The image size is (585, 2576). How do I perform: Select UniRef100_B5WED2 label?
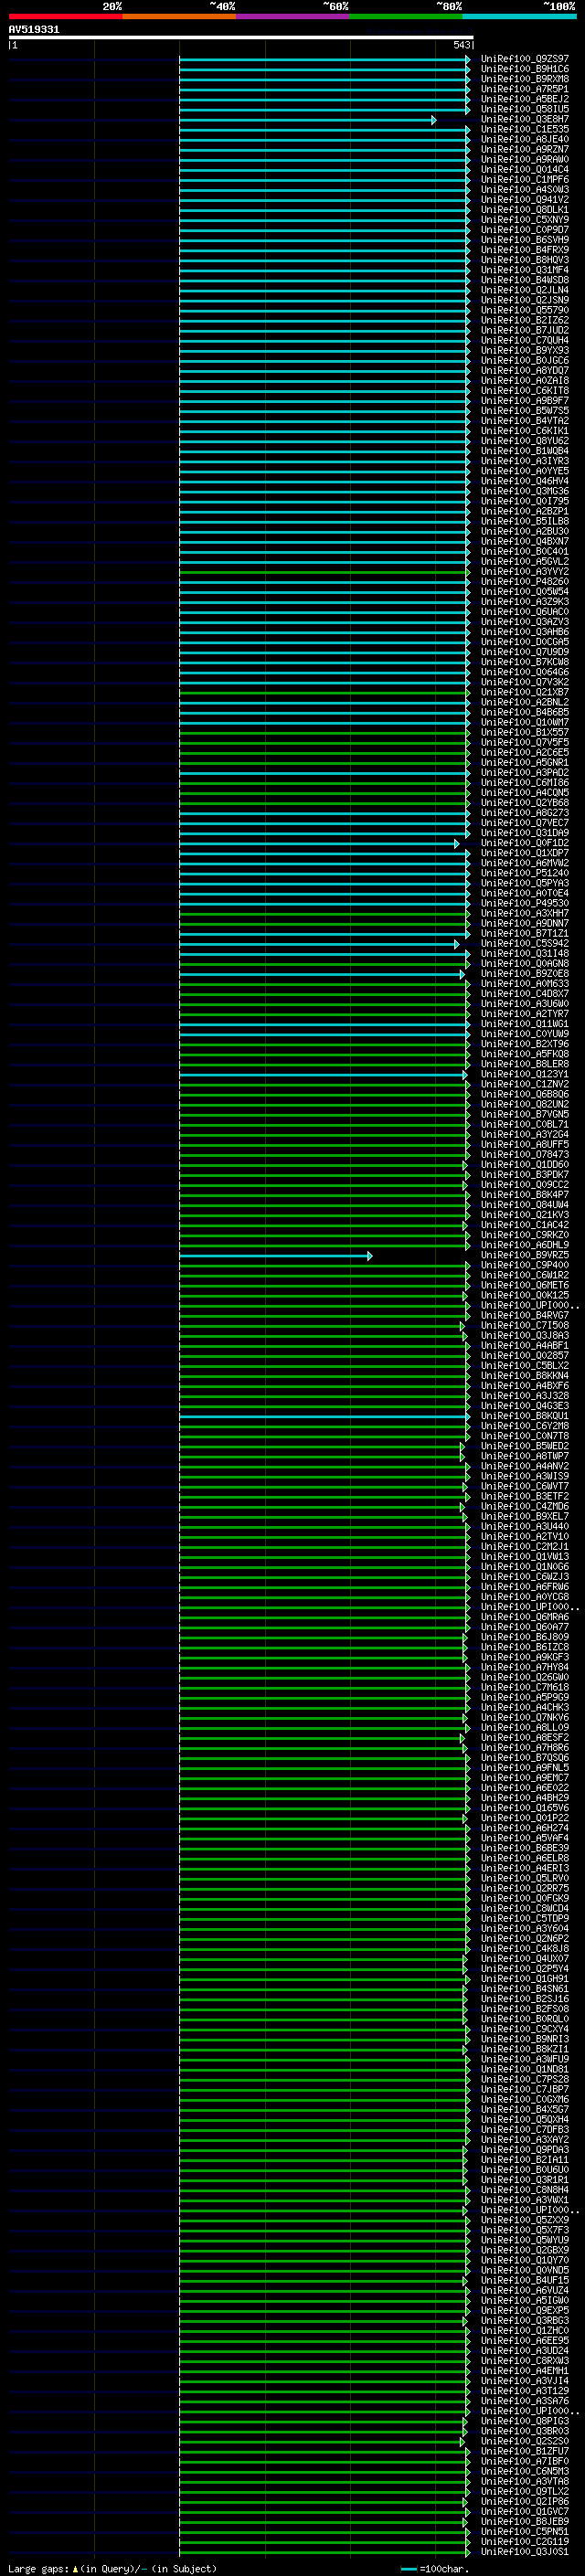[524, 1447]
